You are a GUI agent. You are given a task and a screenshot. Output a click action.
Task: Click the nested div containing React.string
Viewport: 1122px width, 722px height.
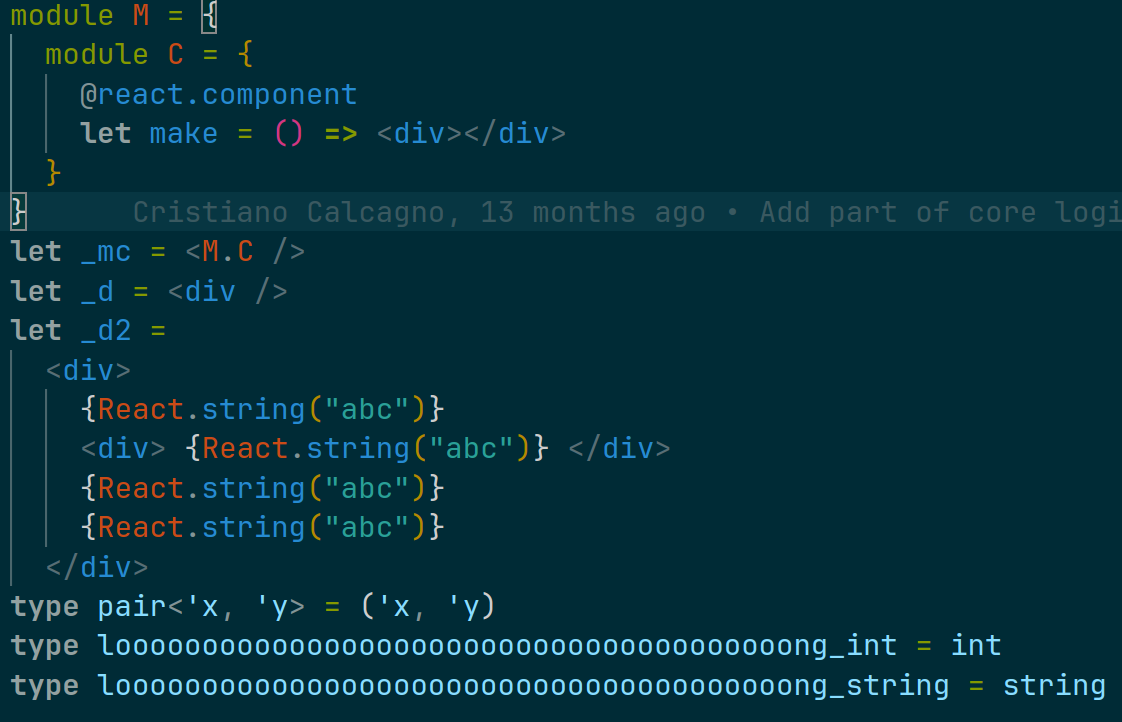tap(376, 449)
